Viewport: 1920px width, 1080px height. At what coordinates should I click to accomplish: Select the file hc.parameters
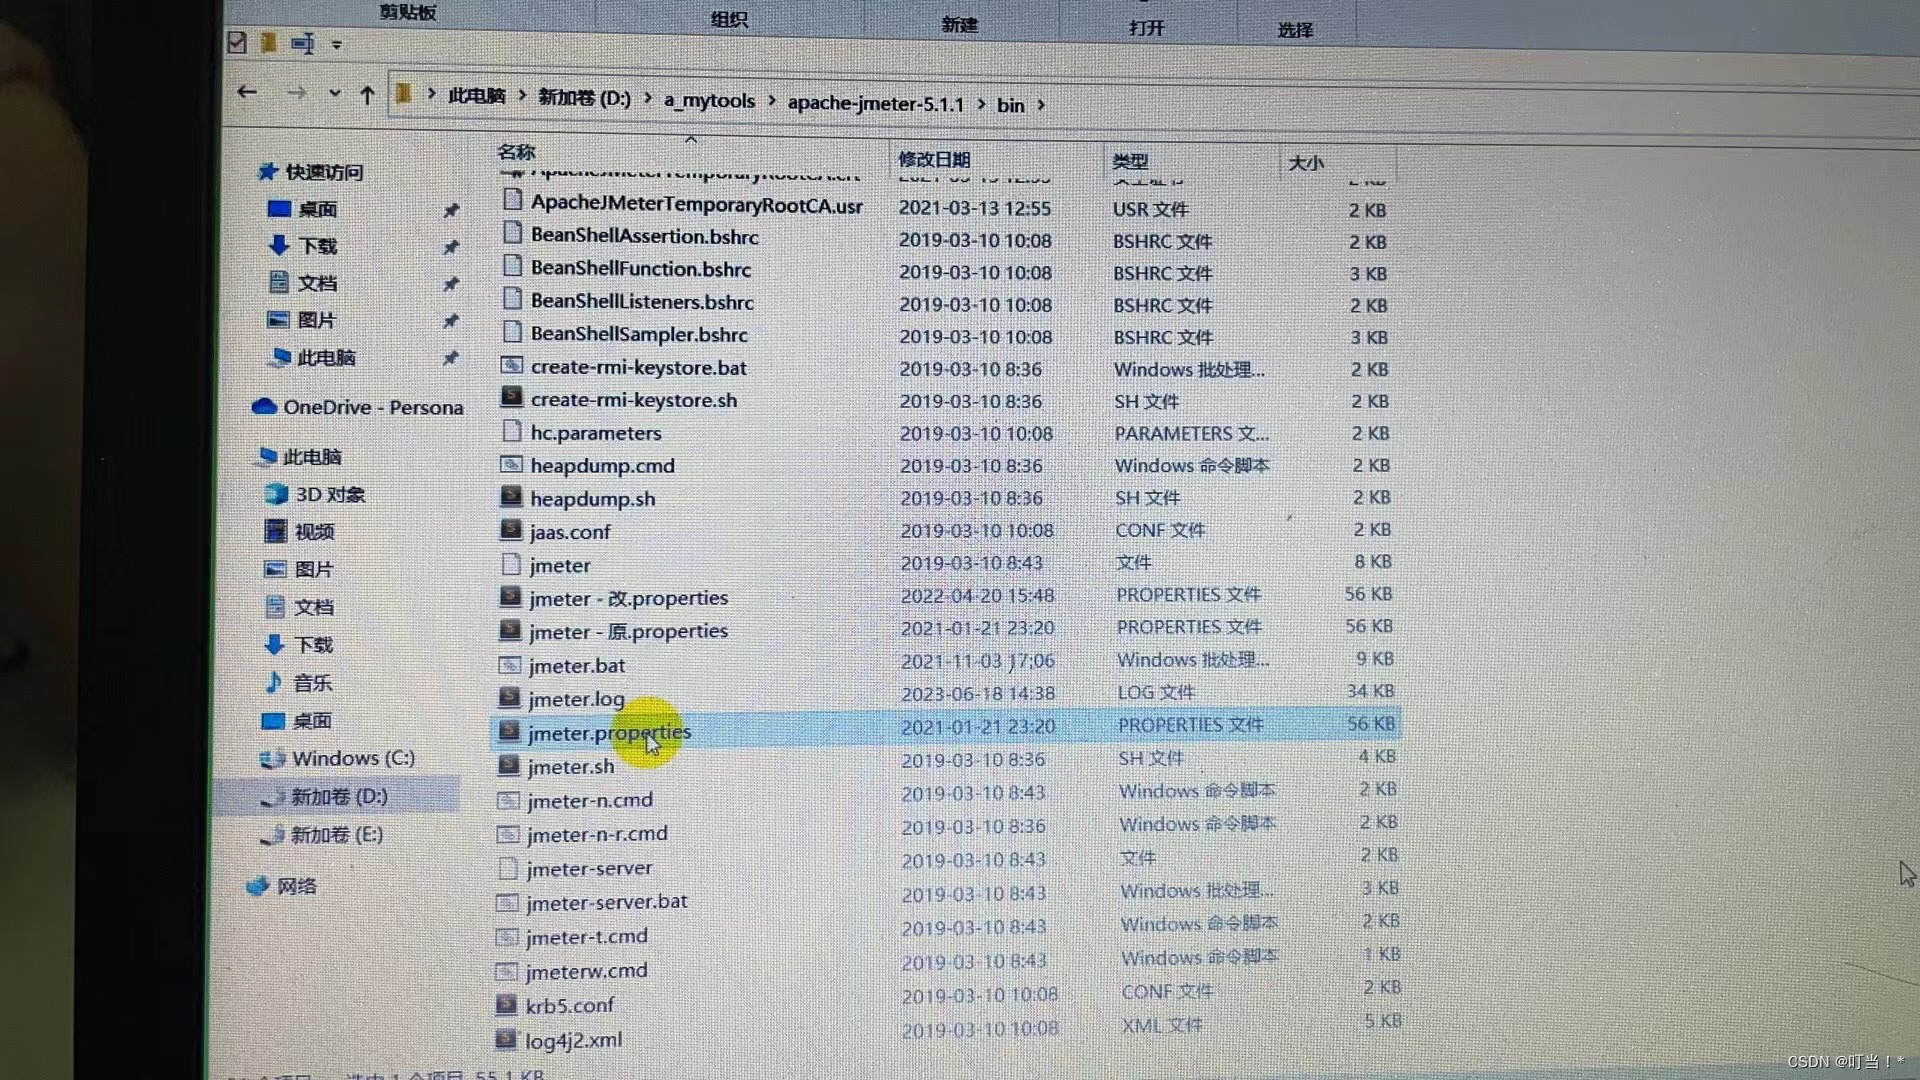596,433
